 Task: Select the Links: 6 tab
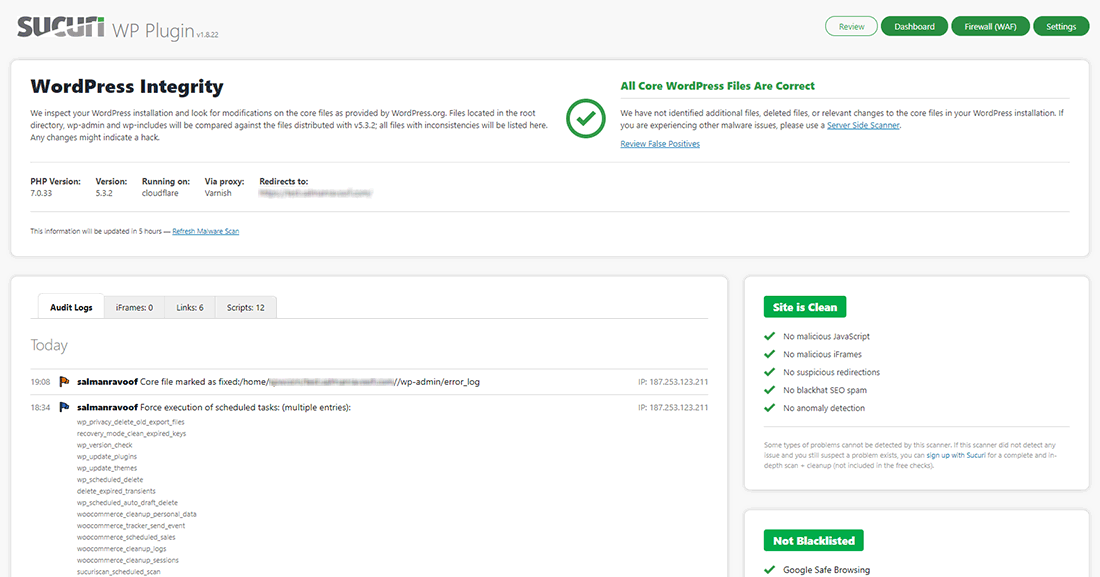click(x=189, y=307)
